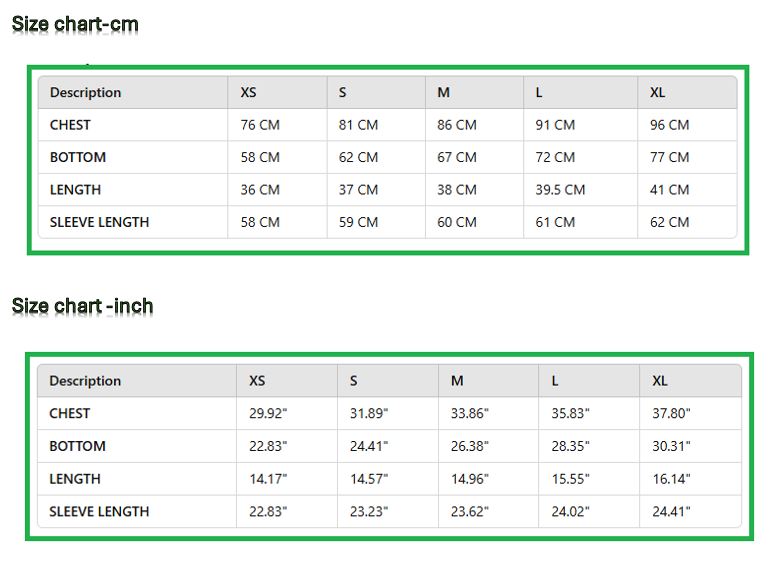Click the "Size chart-cm" heading
Image resolution: width=771 pixels, height=572 pixels.
pyautogui.click(x=75, y=23)
